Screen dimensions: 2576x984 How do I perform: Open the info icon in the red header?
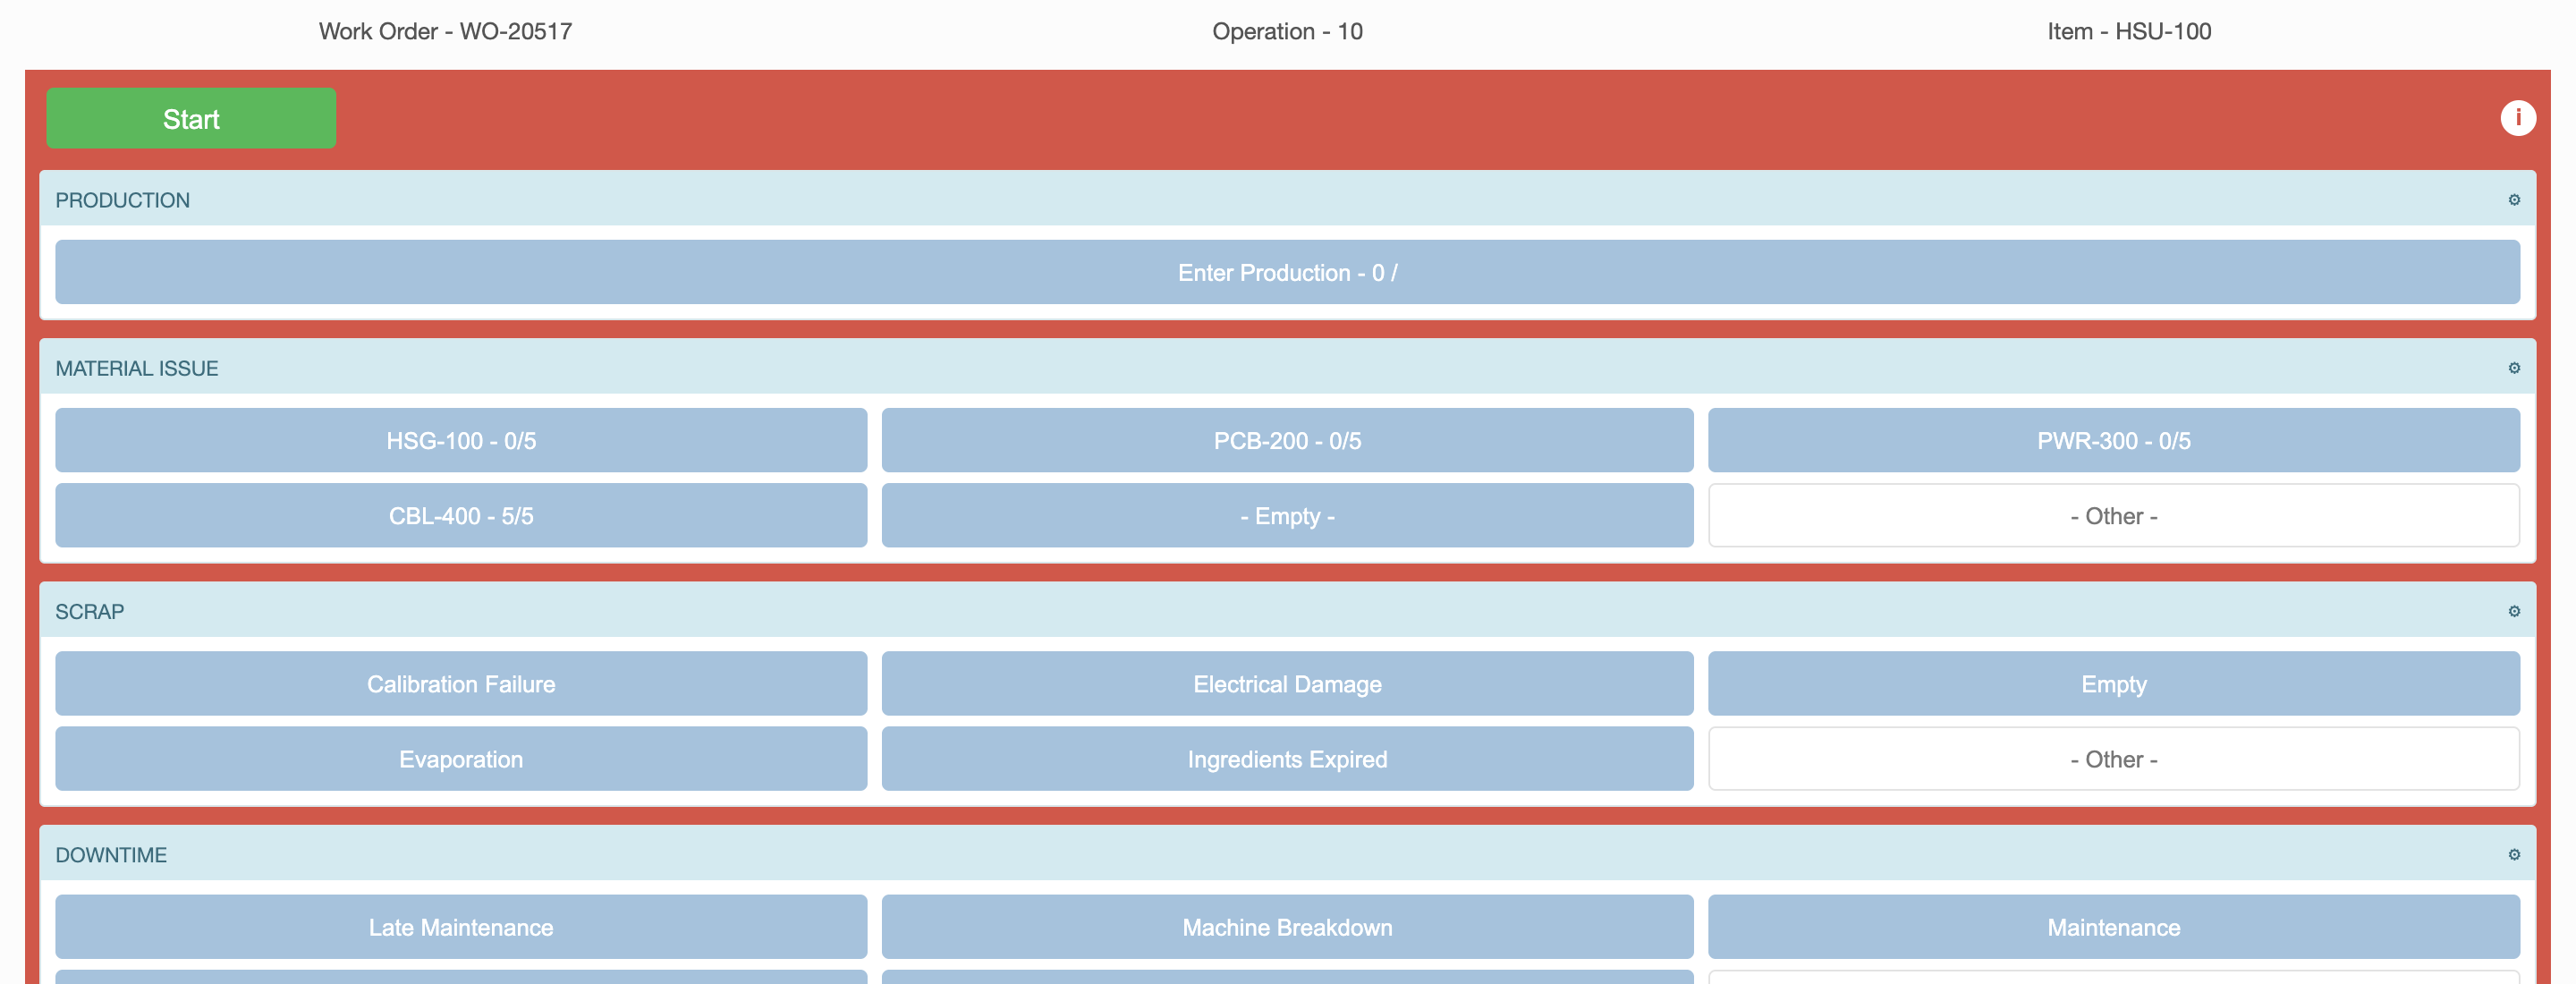pos(2517,118)
